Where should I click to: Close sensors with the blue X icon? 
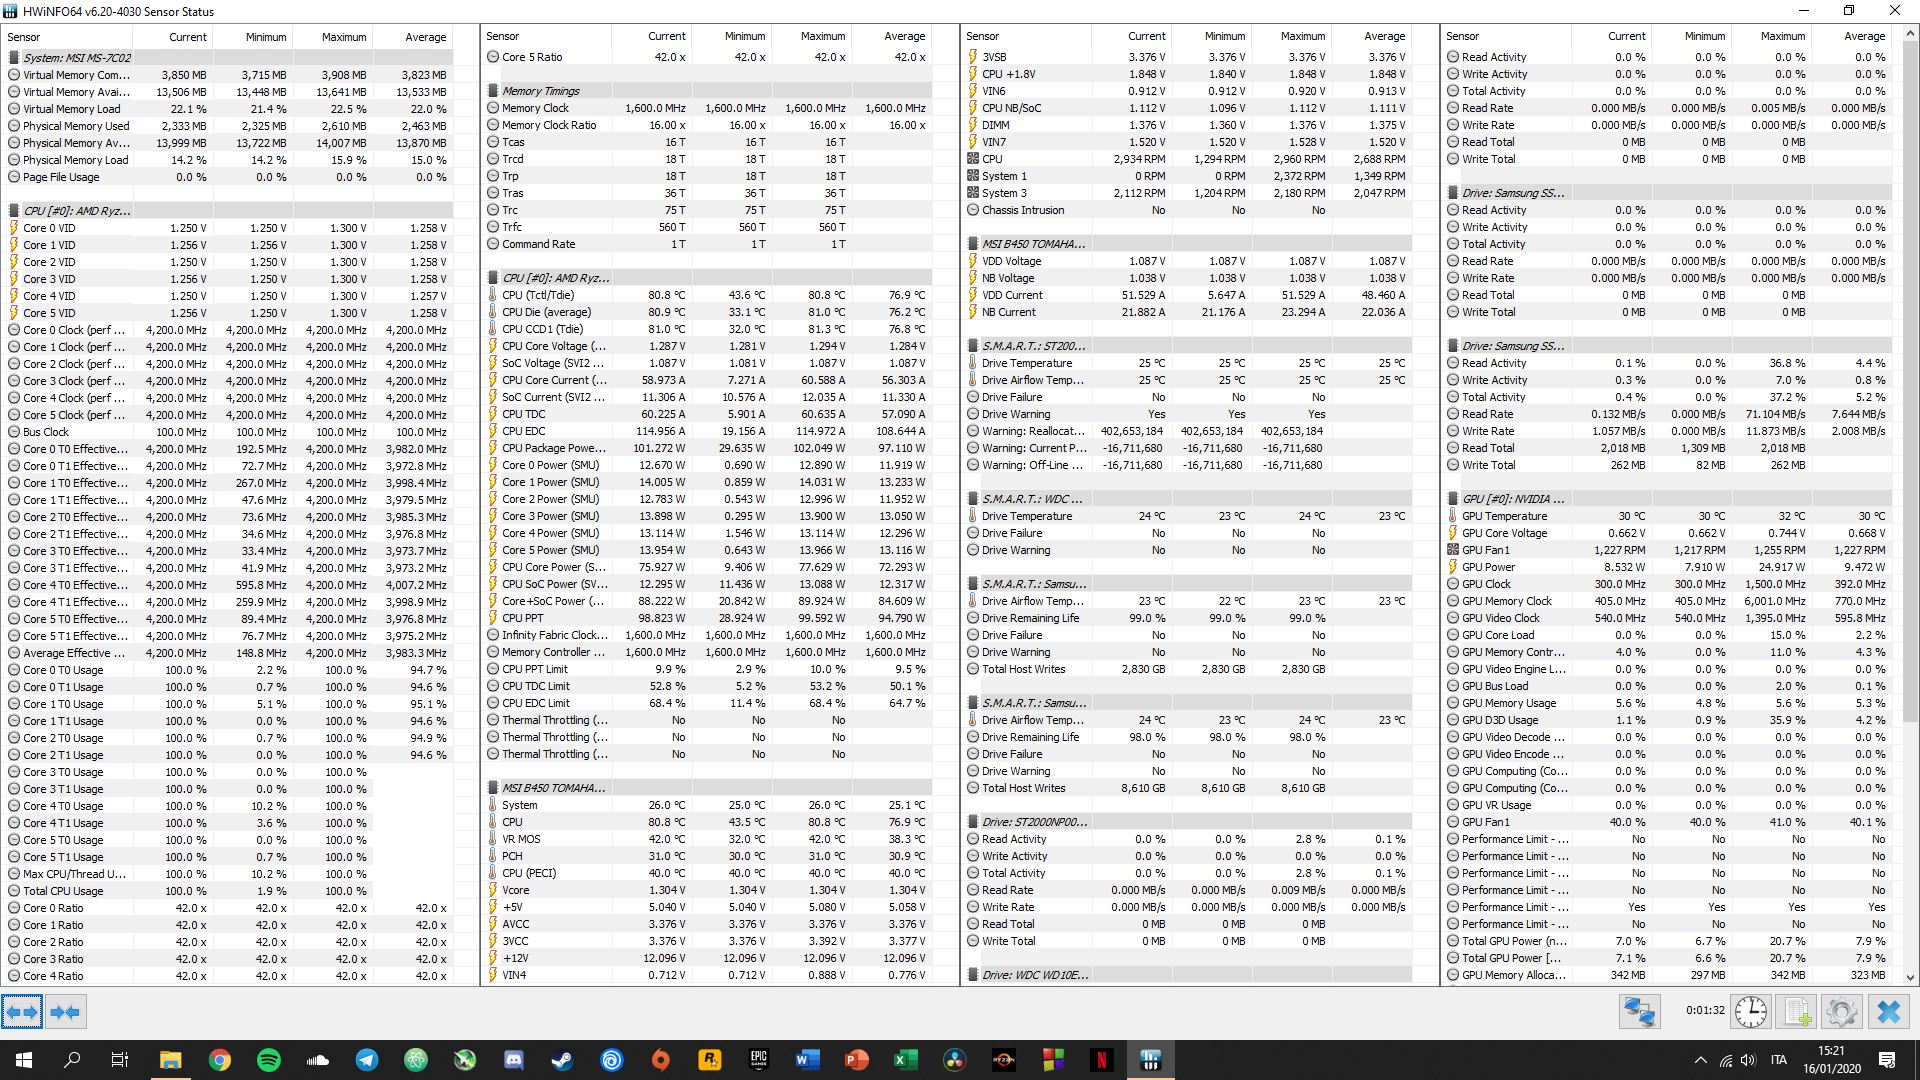coord(1888,1012)
